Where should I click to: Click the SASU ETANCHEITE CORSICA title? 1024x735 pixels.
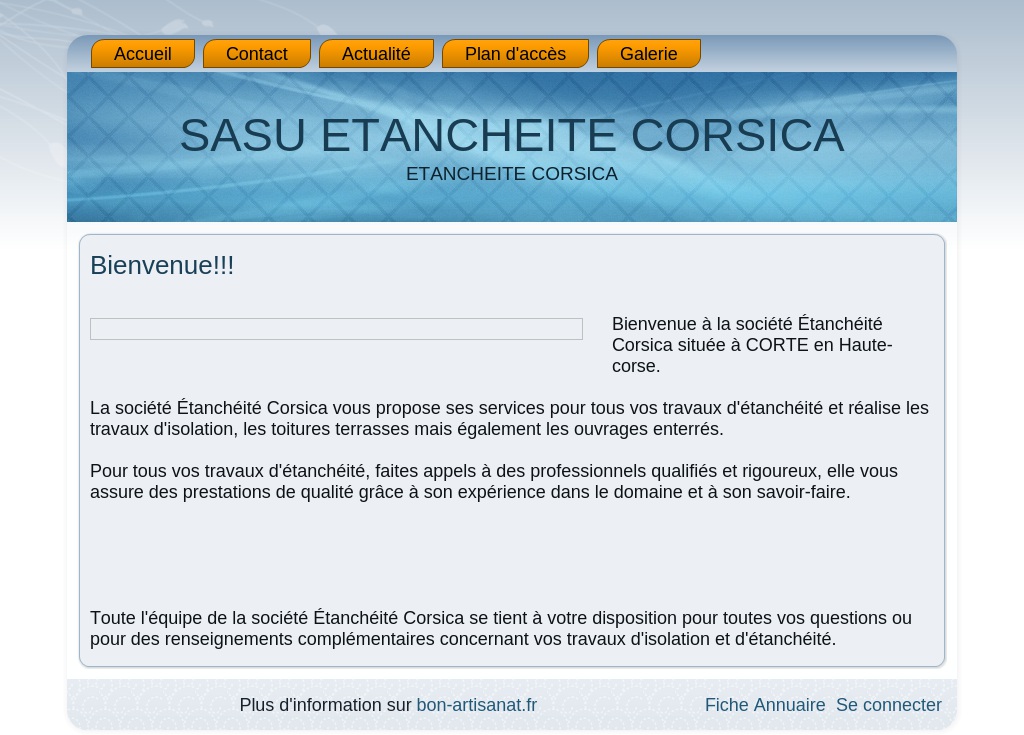tap(512, 135)
